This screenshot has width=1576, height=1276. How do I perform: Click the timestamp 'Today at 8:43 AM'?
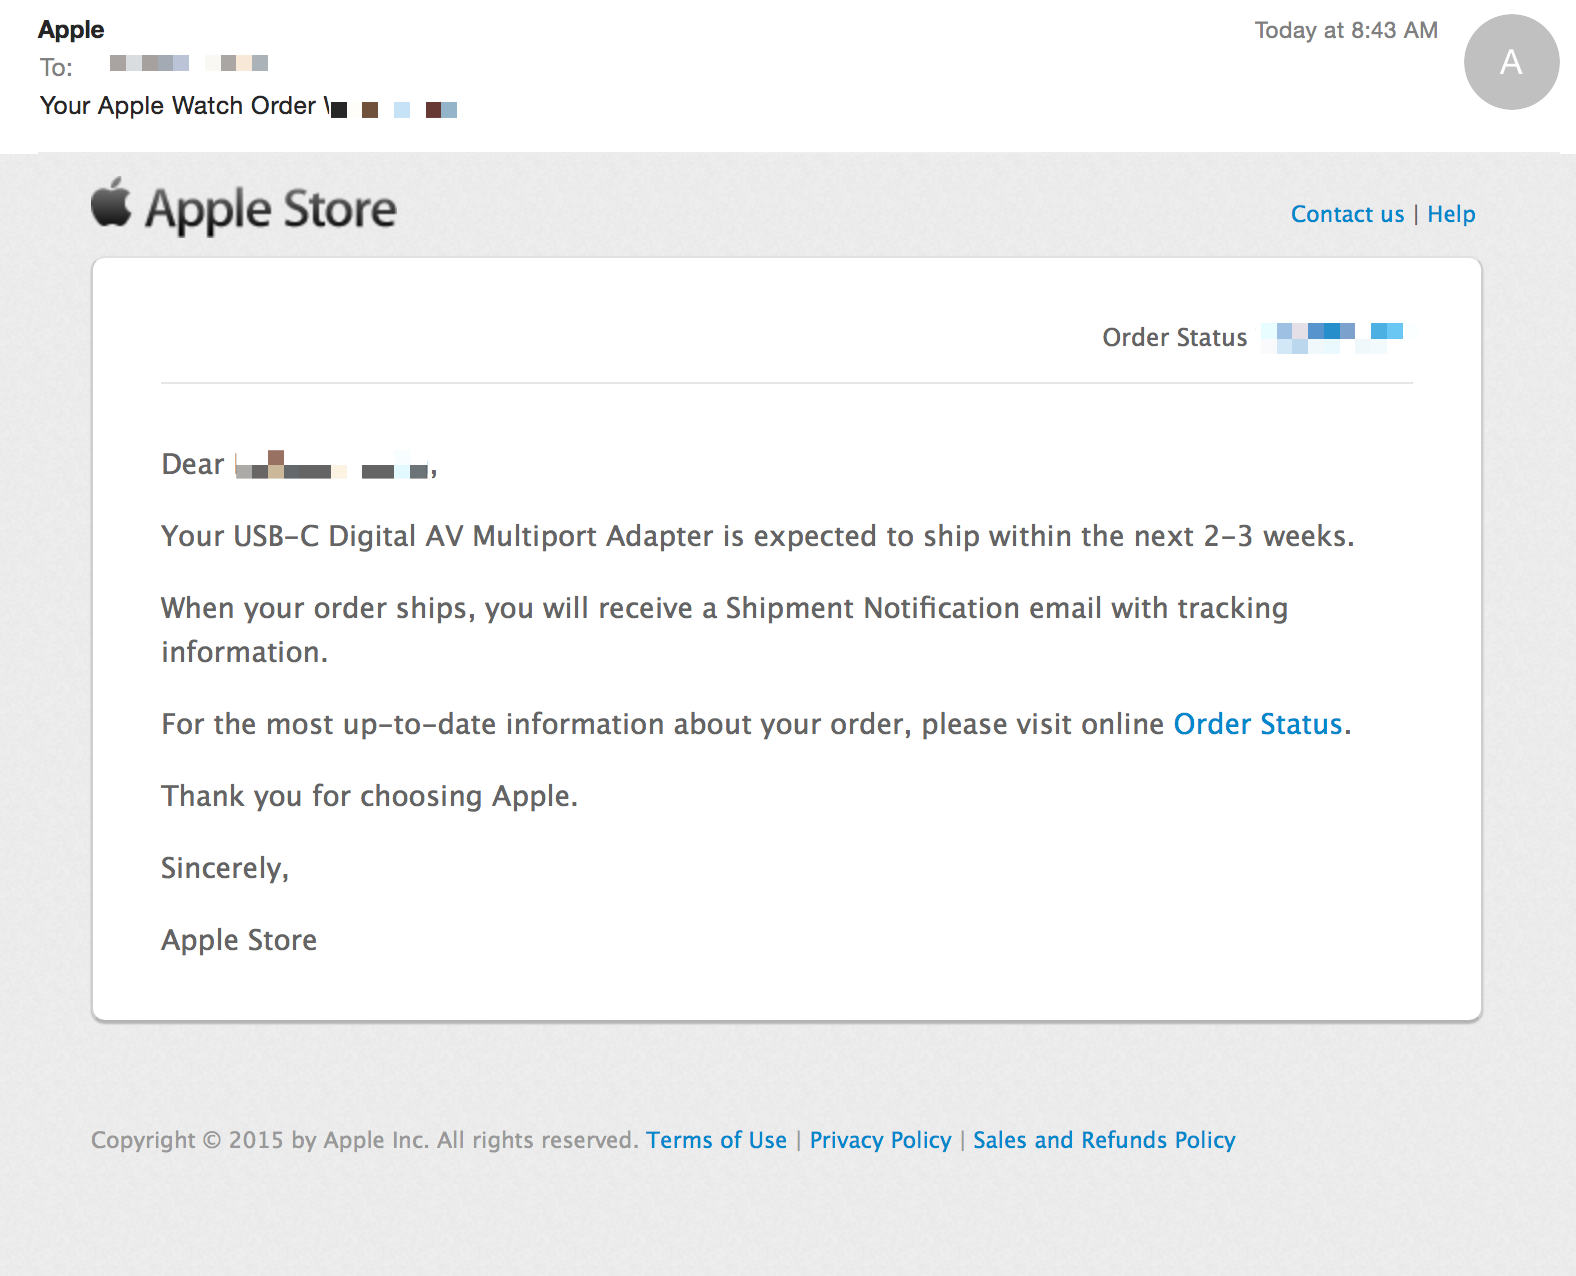tap(1346, 30)
